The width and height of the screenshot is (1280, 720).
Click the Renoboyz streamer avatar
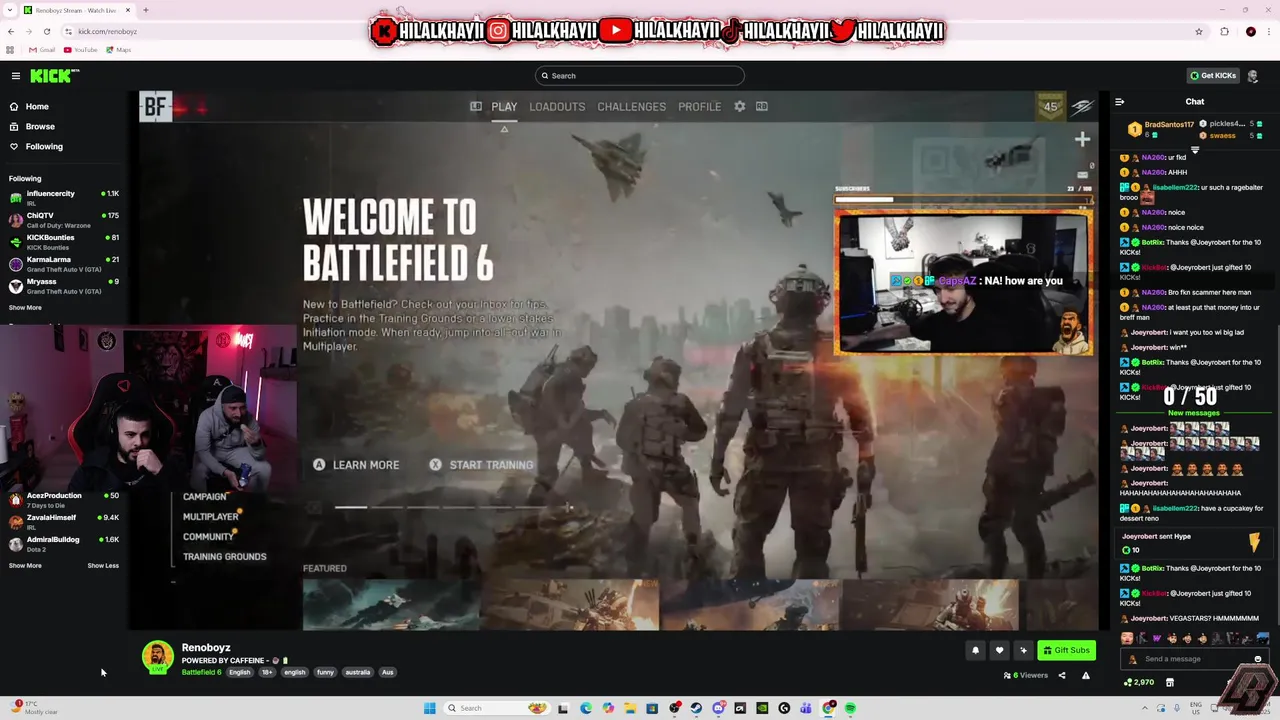[x=157, y=657]
